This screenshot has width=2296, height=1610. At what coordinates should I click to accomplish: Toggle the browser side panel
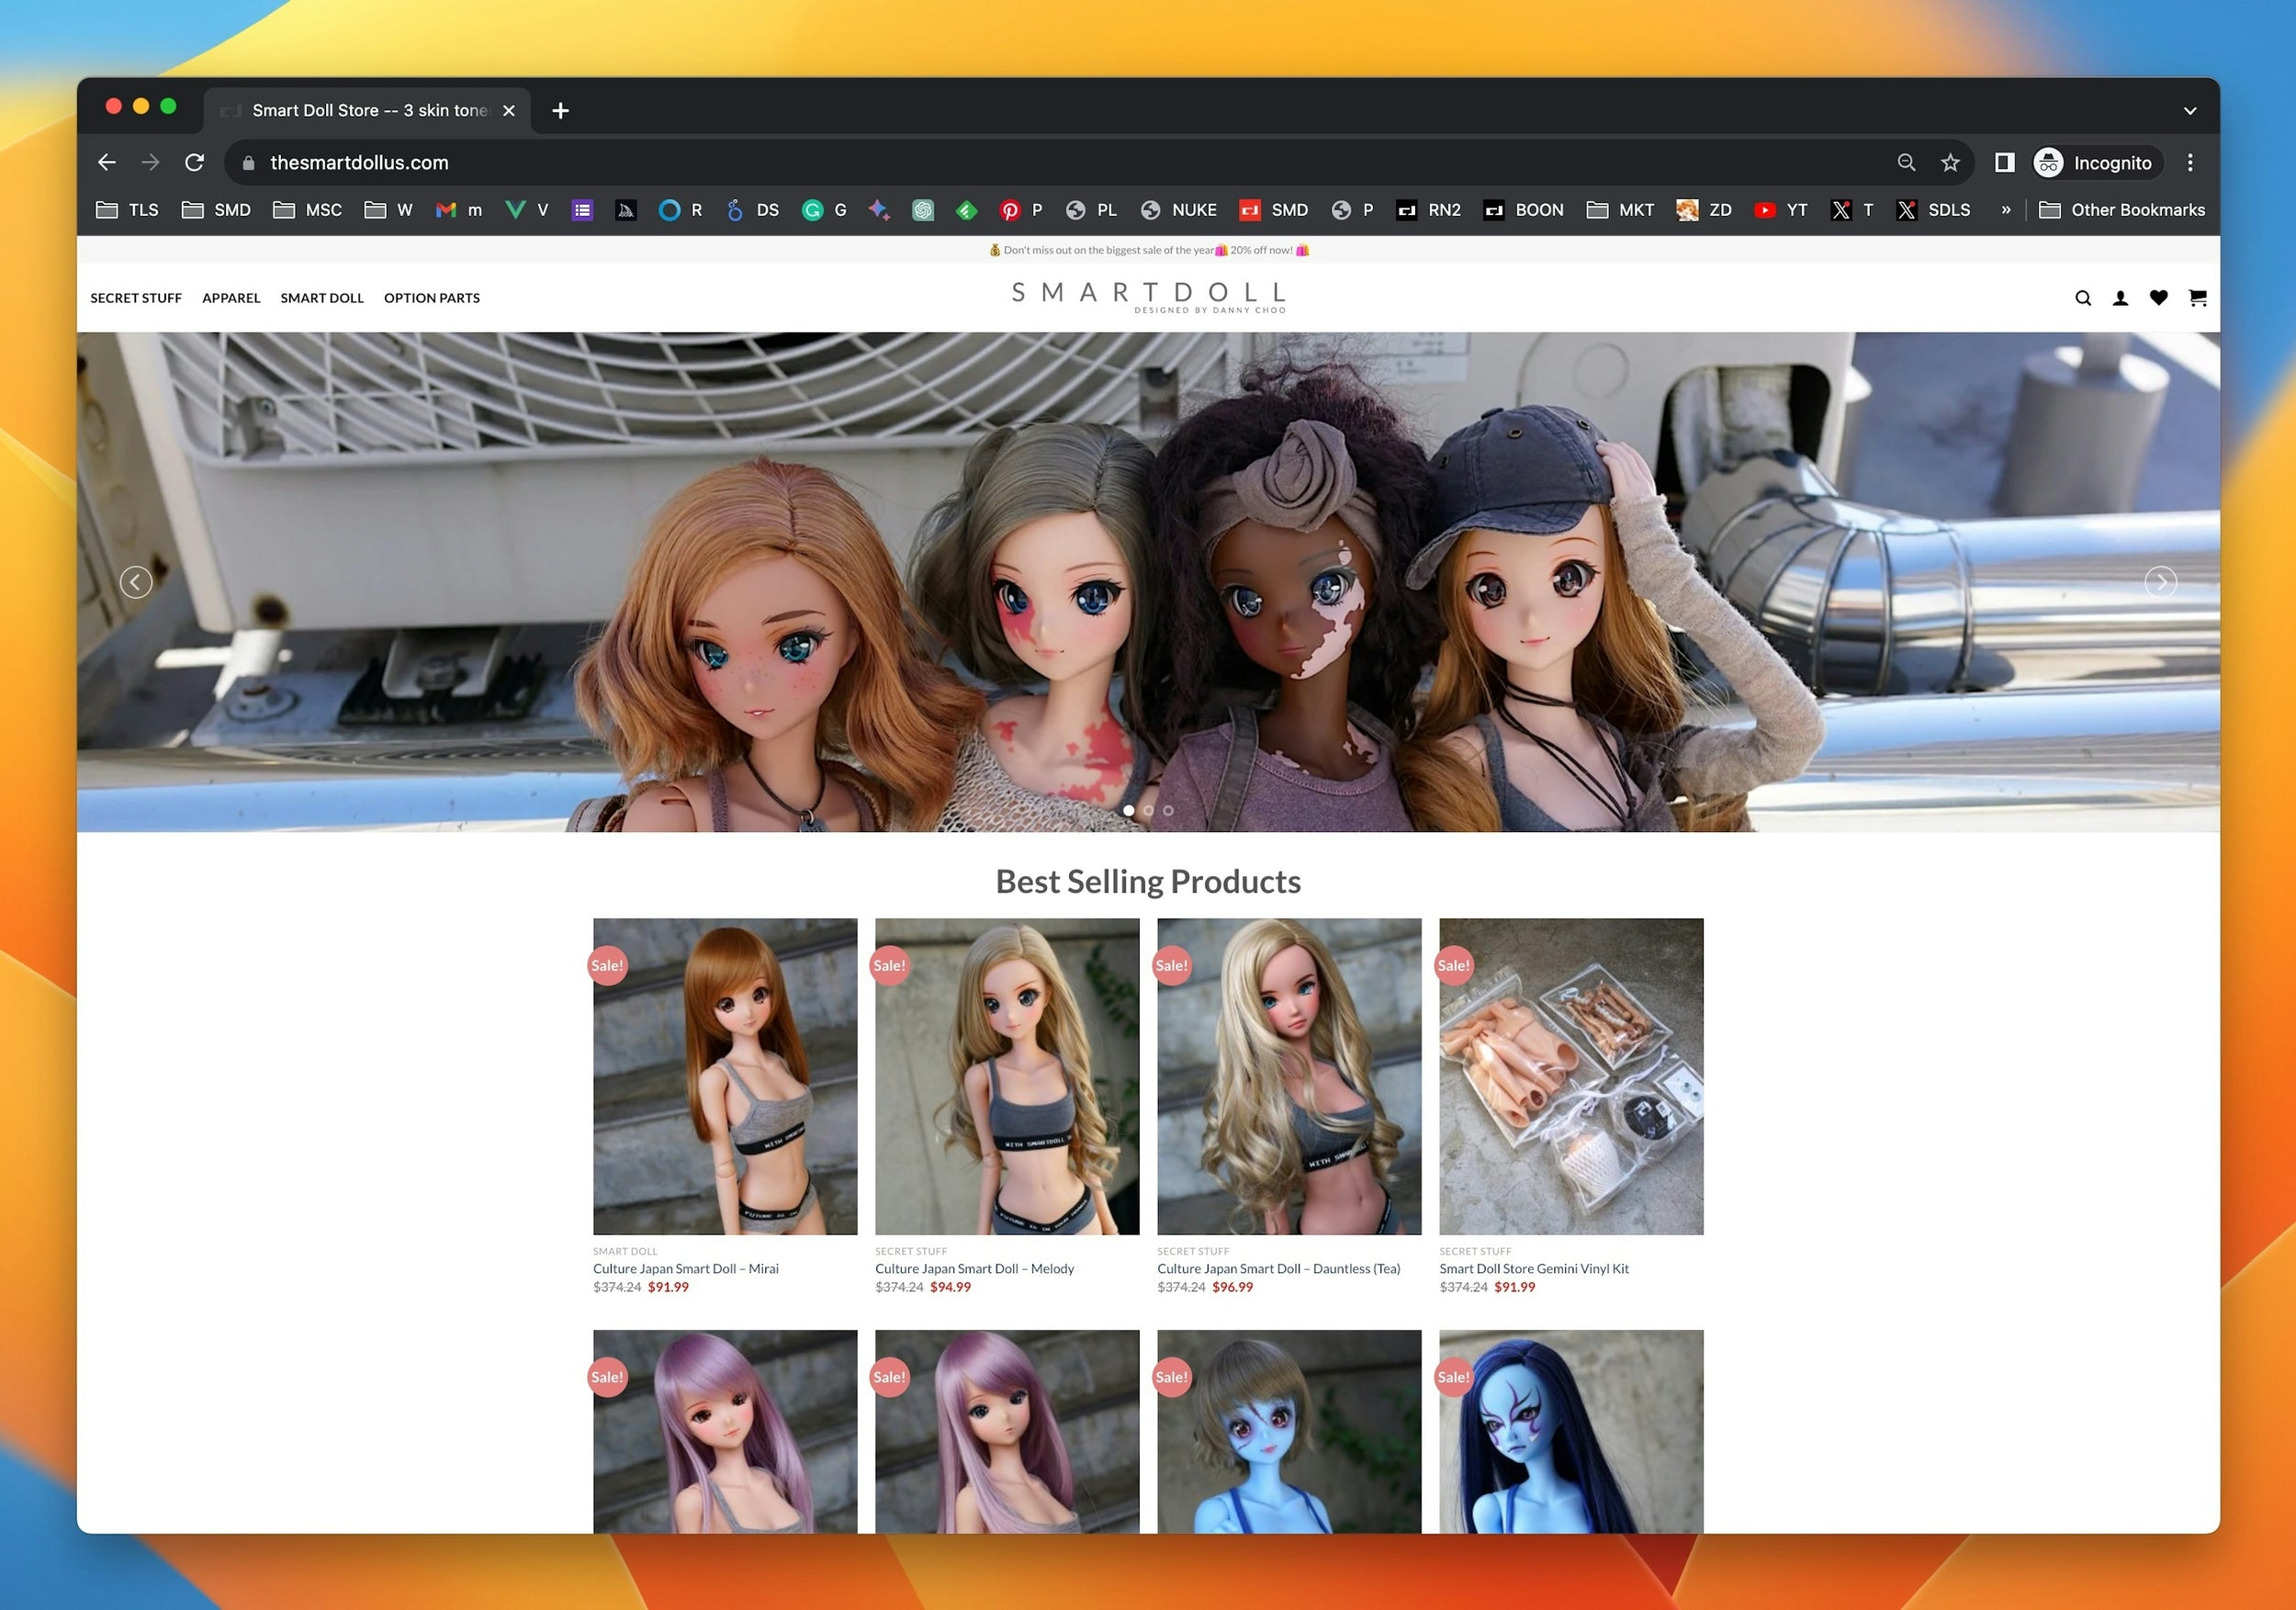point(2004,163)
